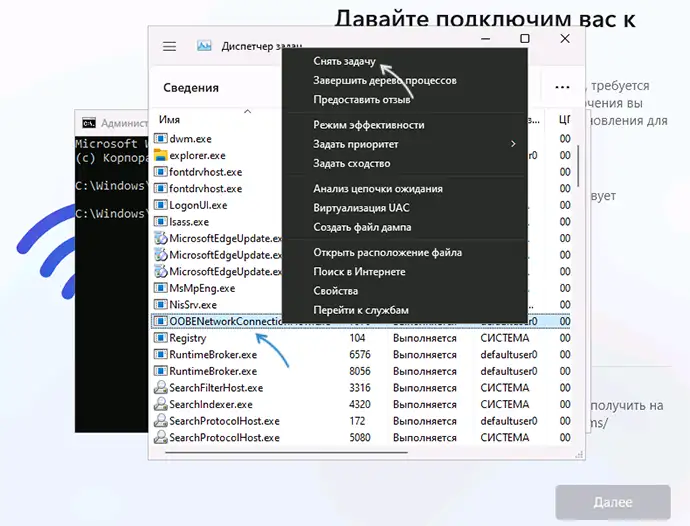Image resolution: width=690 pixels, height=526 pixels.
Task: Click the explorer.exe folder icon
Action: pyautogui.click(x=161, y=155)
